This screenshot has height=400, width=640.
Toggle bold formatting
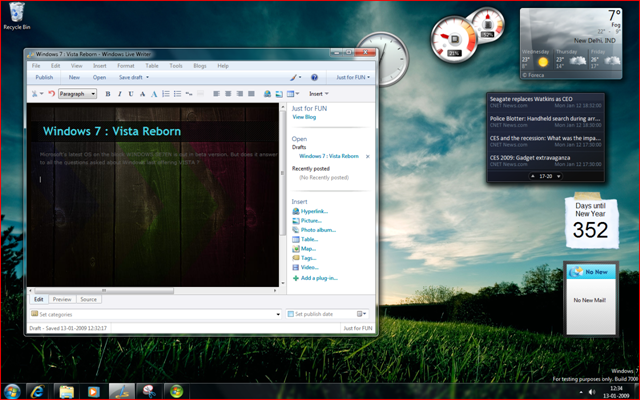(x=108, y=94)
